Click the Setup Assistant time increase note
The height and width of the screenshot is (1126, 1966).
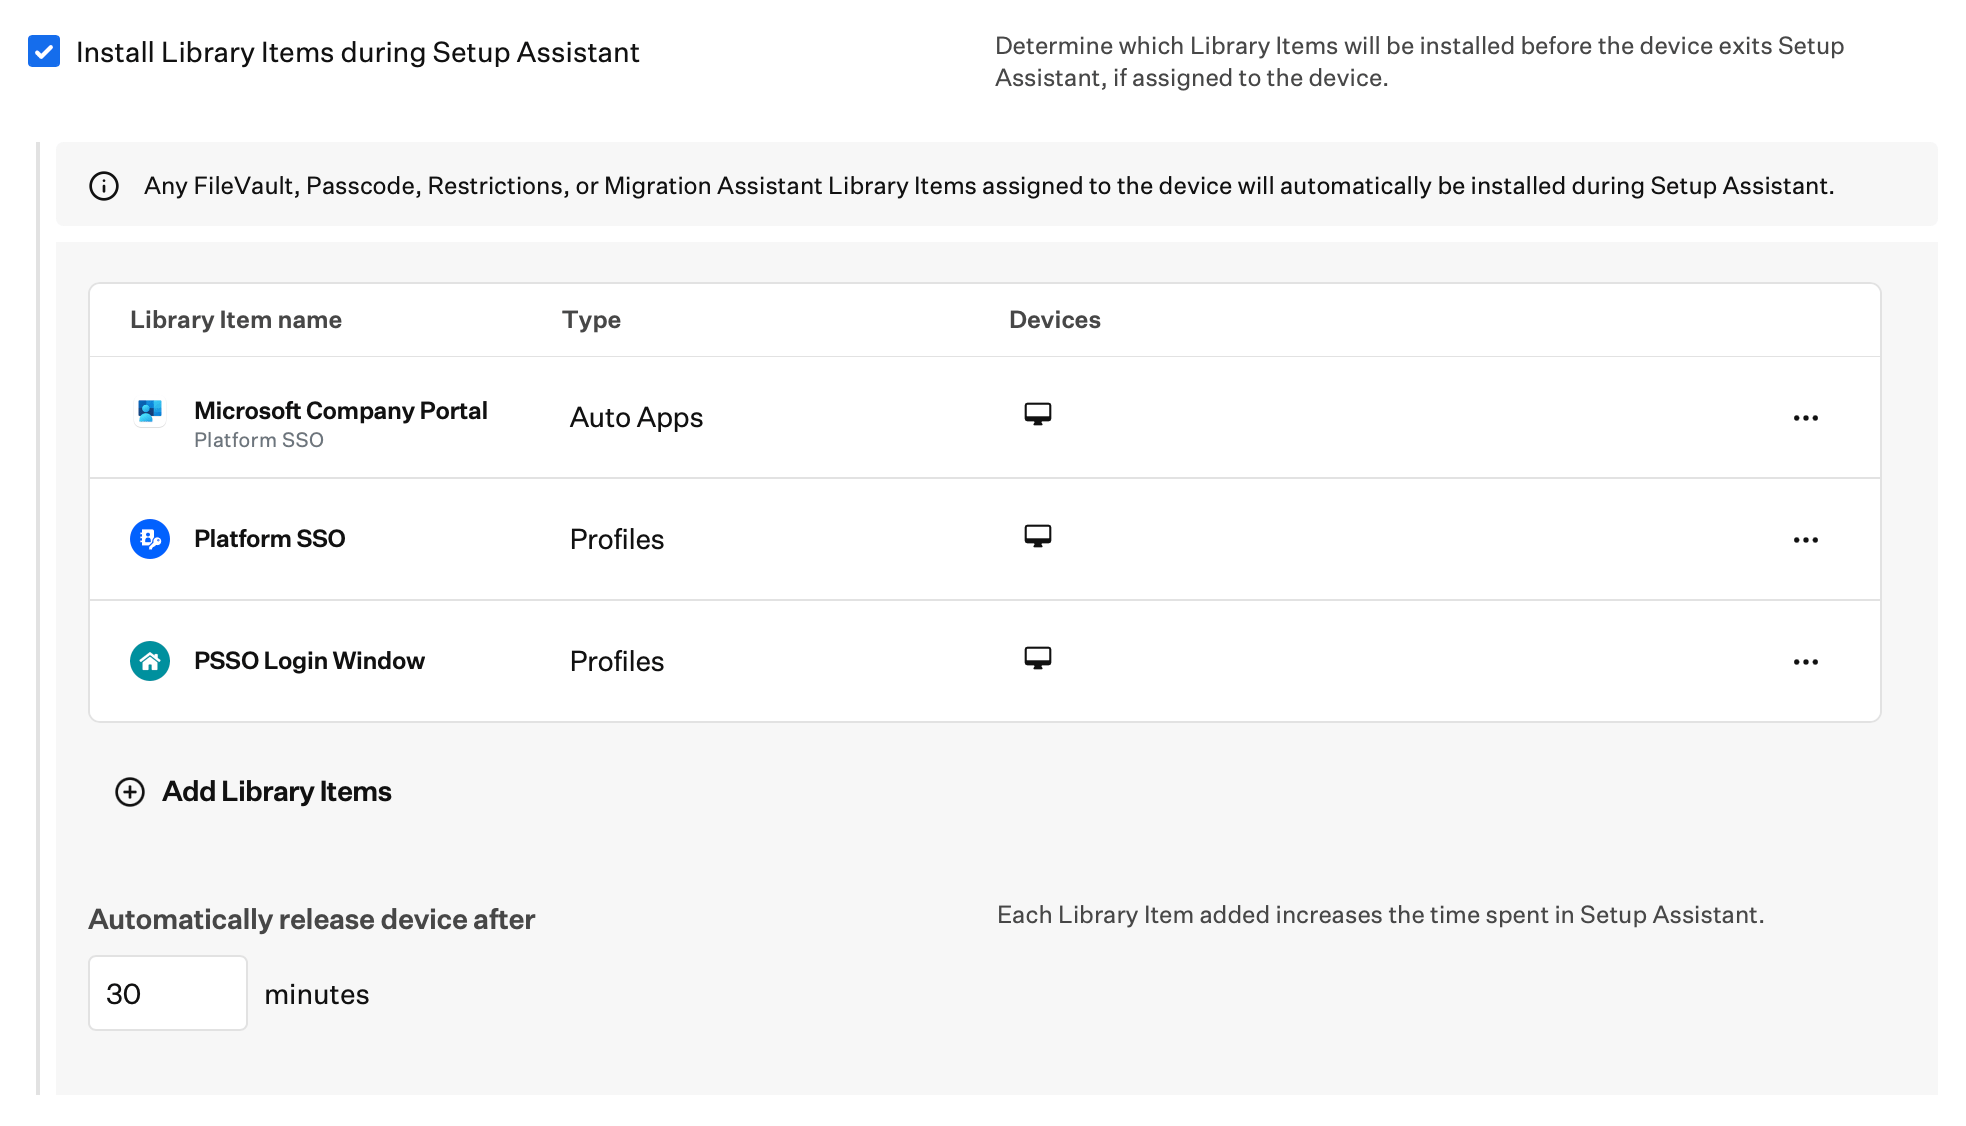point(1381,915)
